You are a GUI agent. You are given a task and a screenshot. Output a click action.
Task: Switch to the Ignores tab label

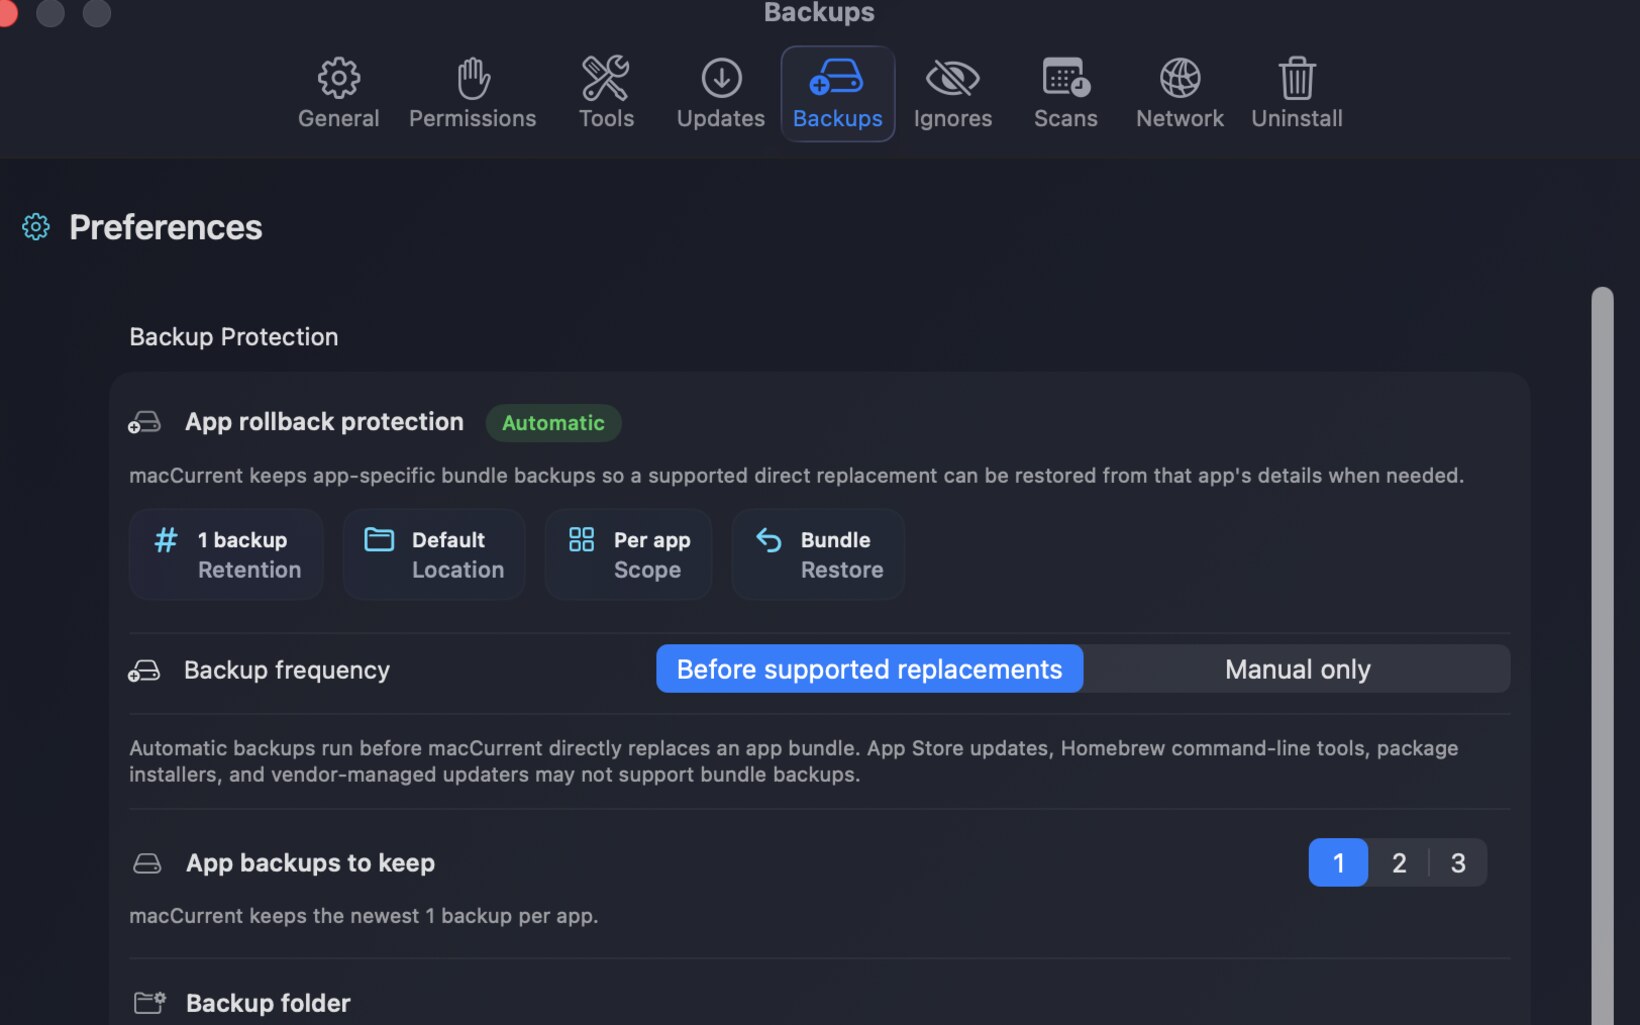[x=952, y=118]
